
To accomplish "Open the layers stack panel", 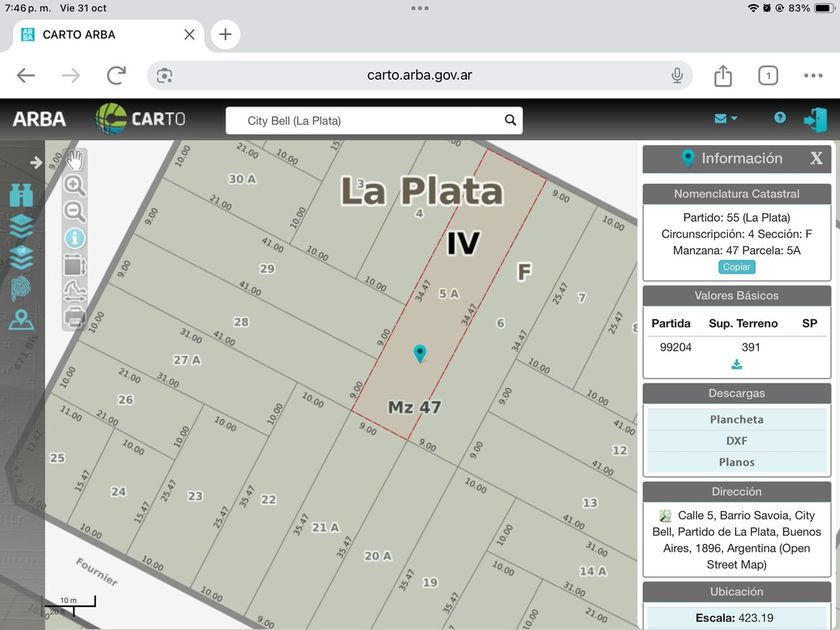I will [x=21, y=226].
